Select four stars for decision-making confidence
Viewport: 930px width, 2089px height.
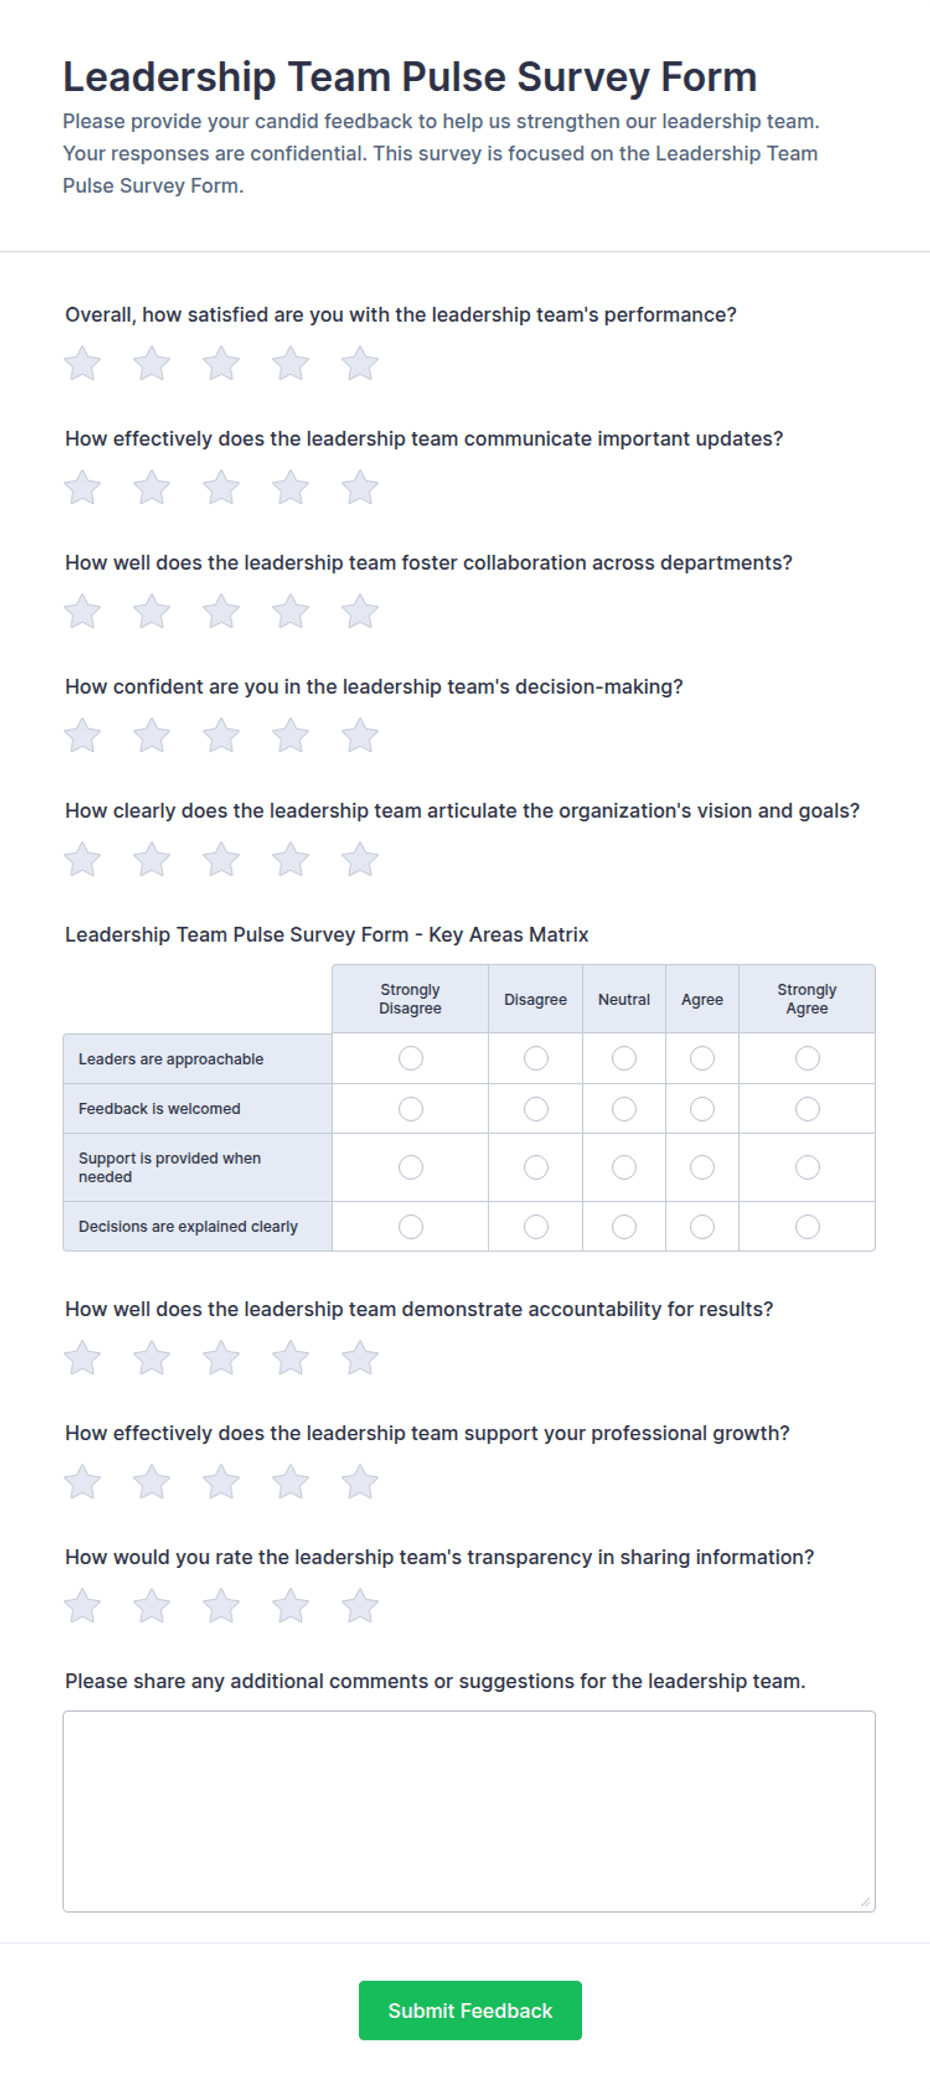coord(290,735)
